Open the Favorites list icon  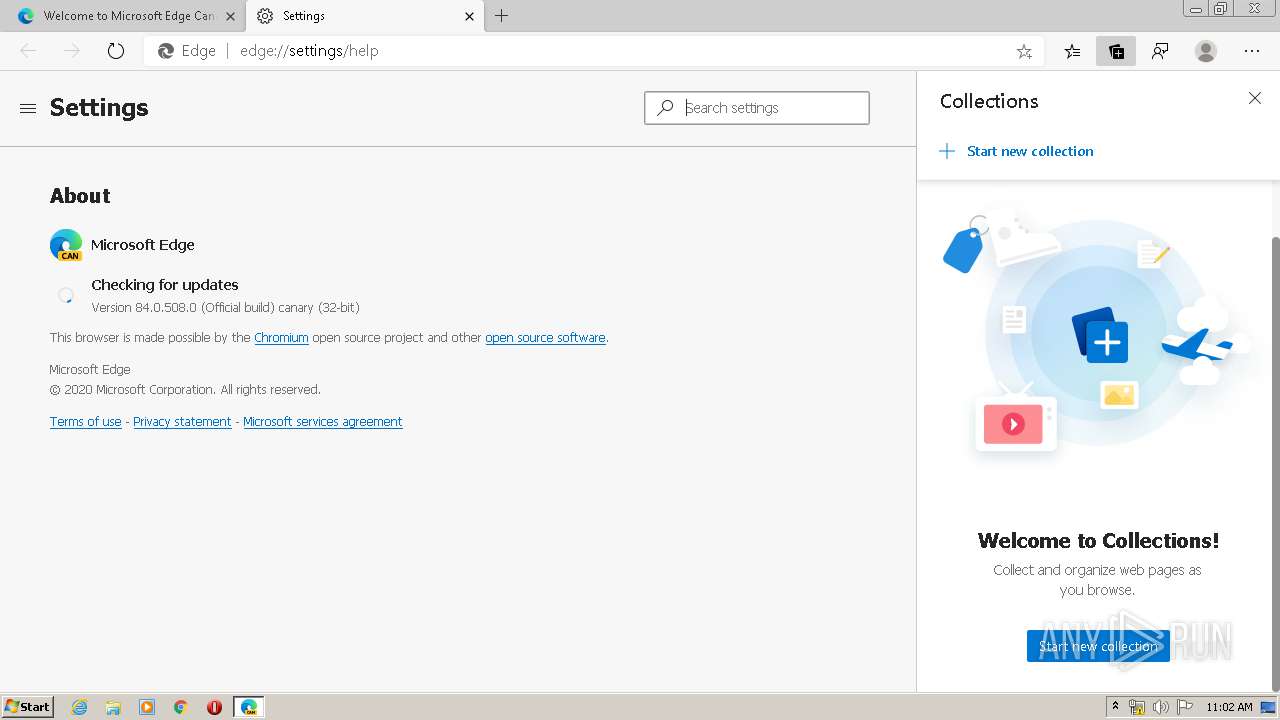click(1072, 51)
